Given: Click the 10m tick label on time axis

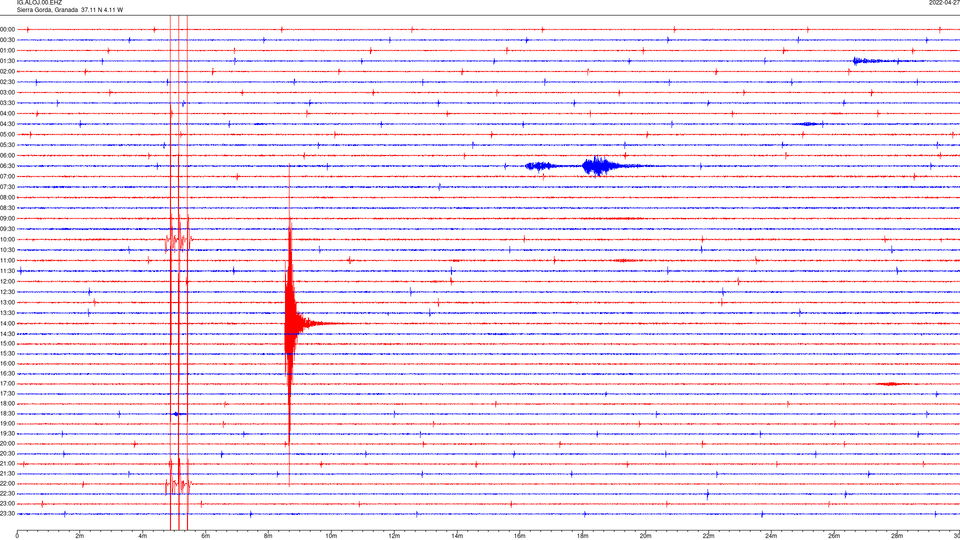Looking at the screenshot, I should click(331, 536).
